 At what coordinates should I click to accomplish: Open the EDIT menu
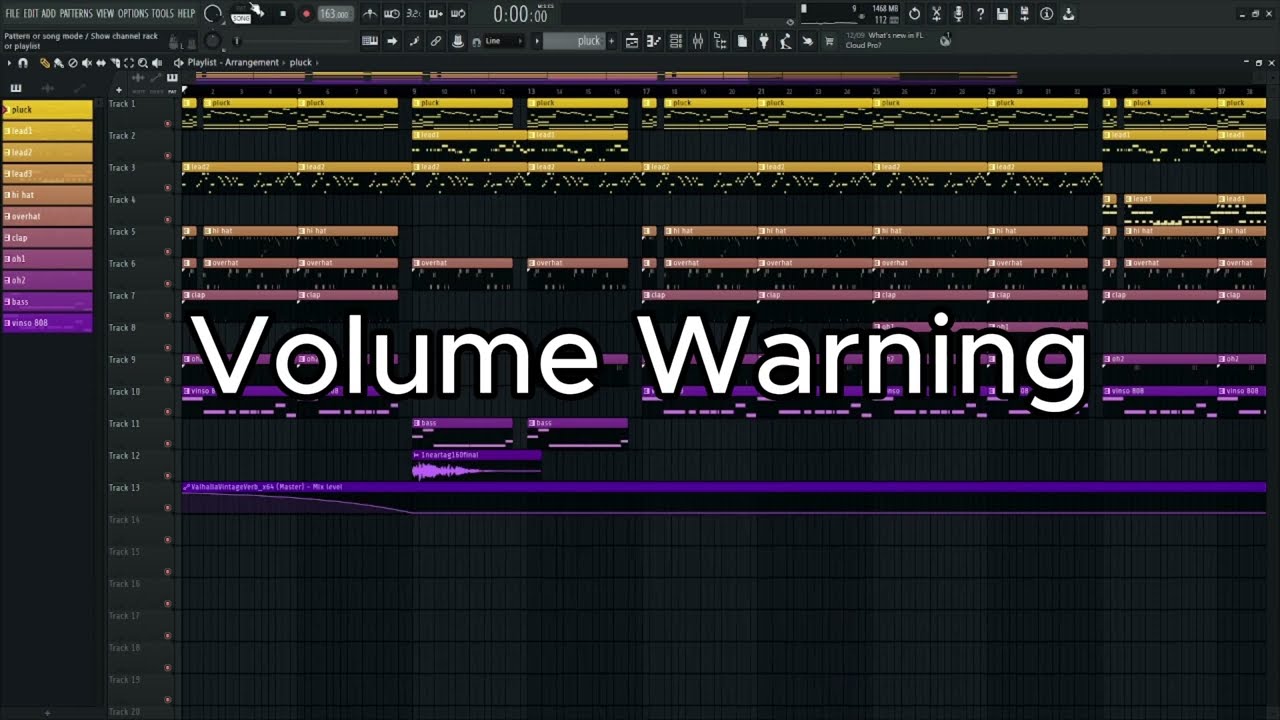[31, 14]
